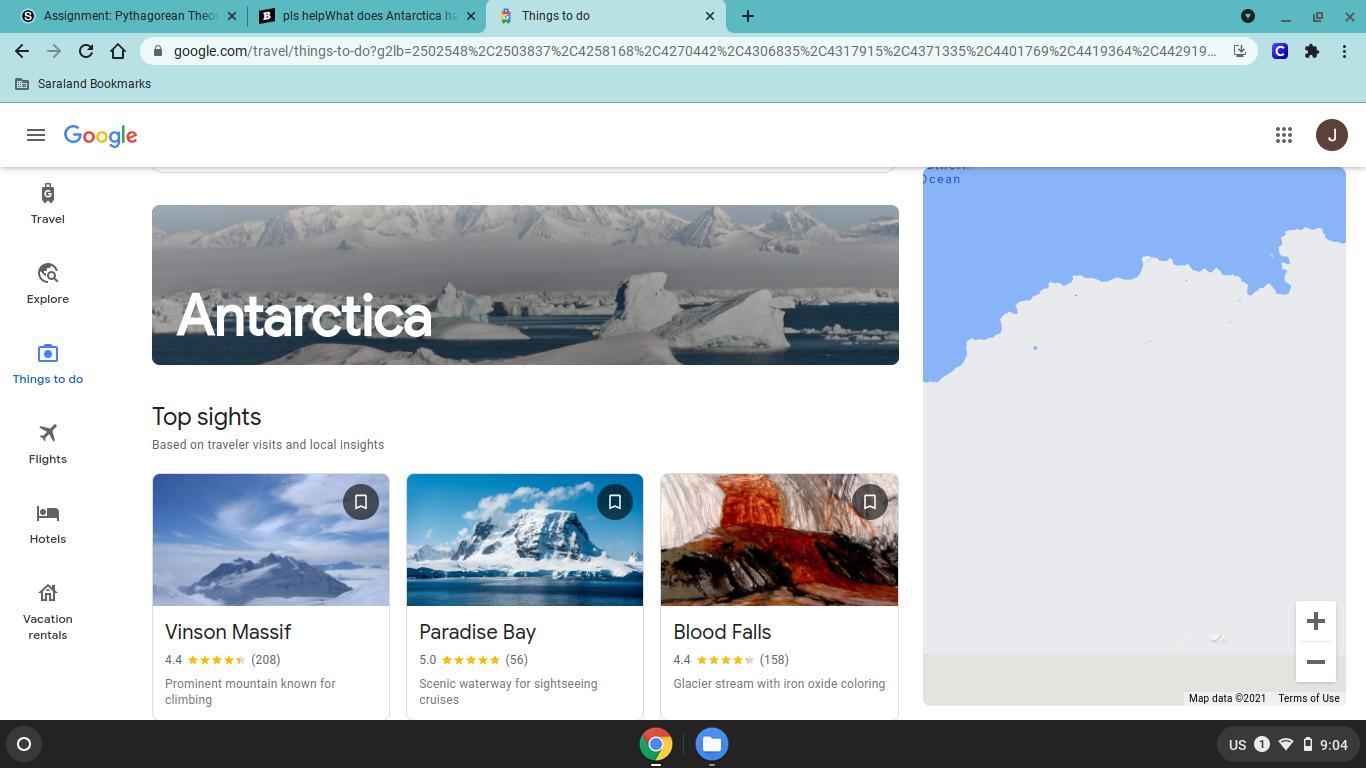Screen dimensions: 1366x768
Task: Open the Terms of Use map link
Action: coord(1309,698)
